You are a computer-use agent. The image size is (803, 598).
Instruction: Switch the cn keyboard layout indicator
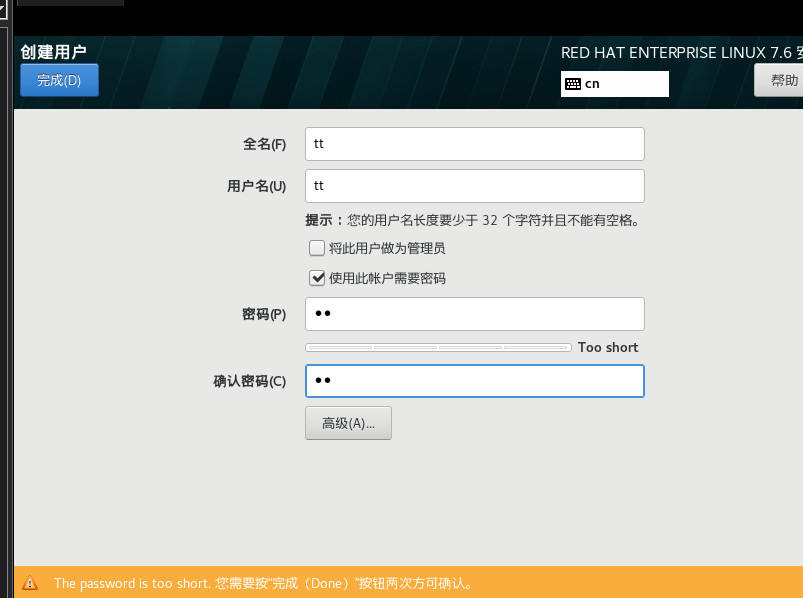(614, 84)
